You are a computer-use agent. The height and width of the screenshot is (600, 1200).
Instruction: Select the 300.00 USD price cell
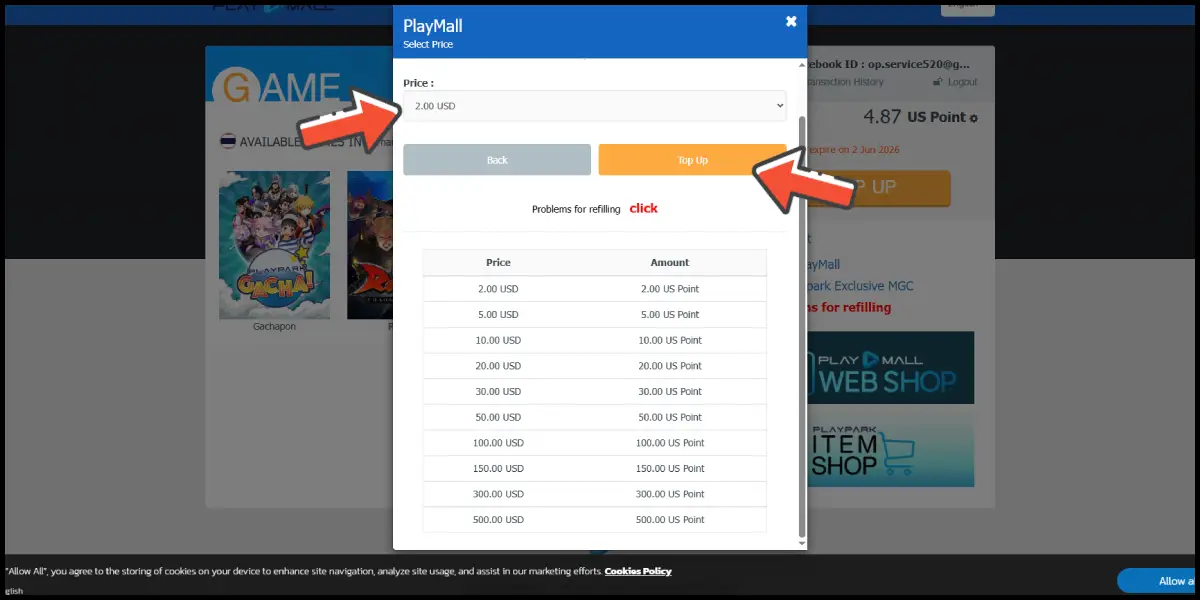(x=498, y=494)
